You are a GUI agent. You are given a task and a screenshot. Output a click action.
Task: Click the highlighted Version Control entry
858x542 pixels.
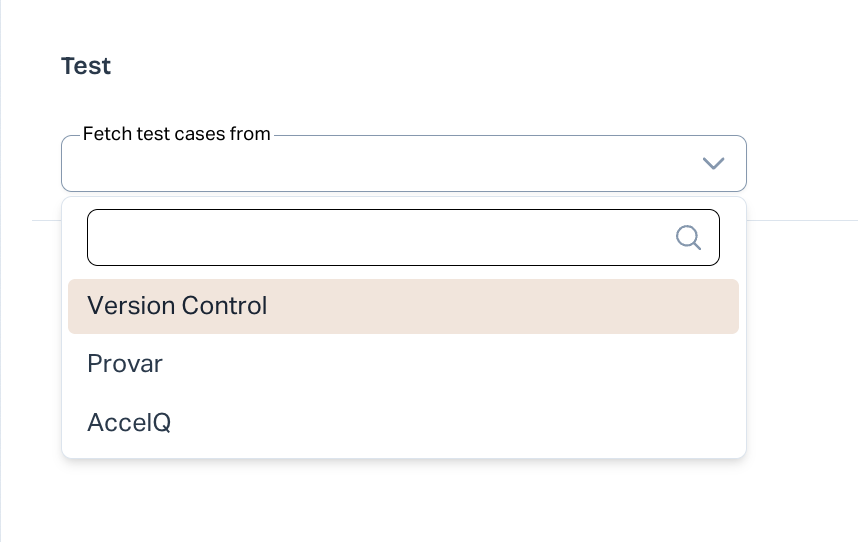click(x=178, y=306)
